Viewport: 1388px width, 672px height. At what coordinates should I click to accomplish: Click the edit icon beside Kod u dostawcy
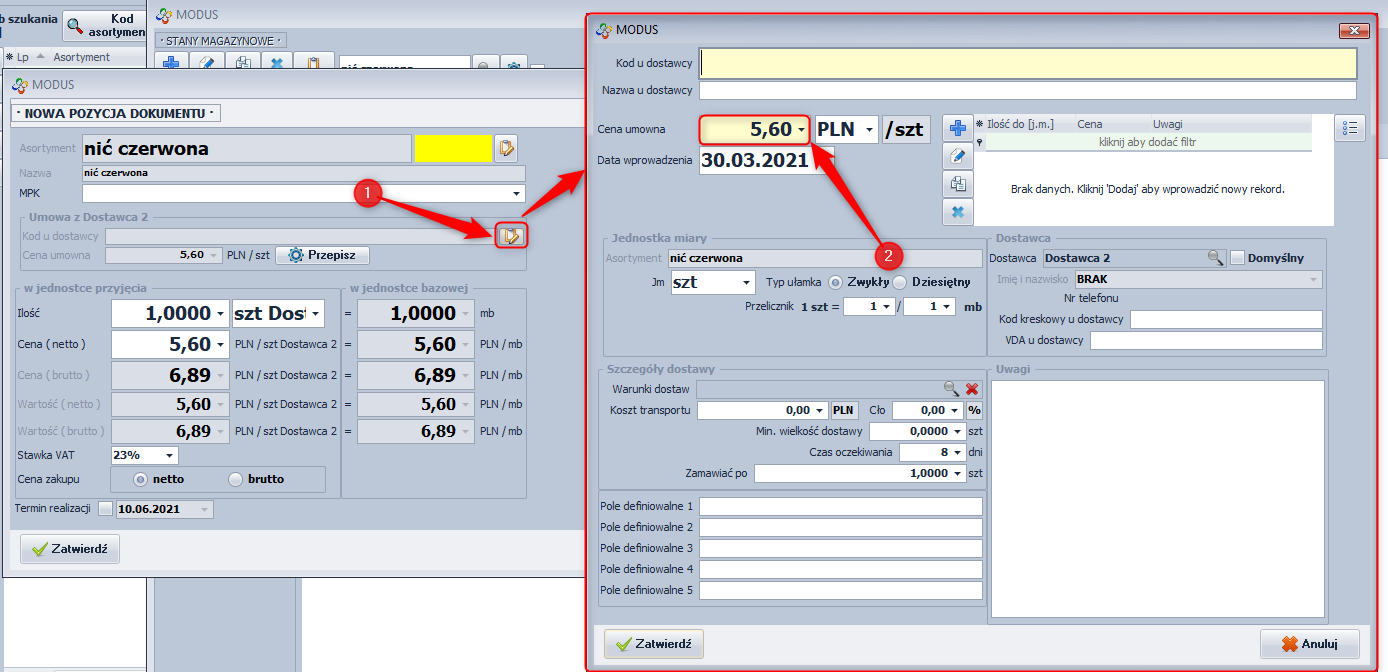coord(510,235)
